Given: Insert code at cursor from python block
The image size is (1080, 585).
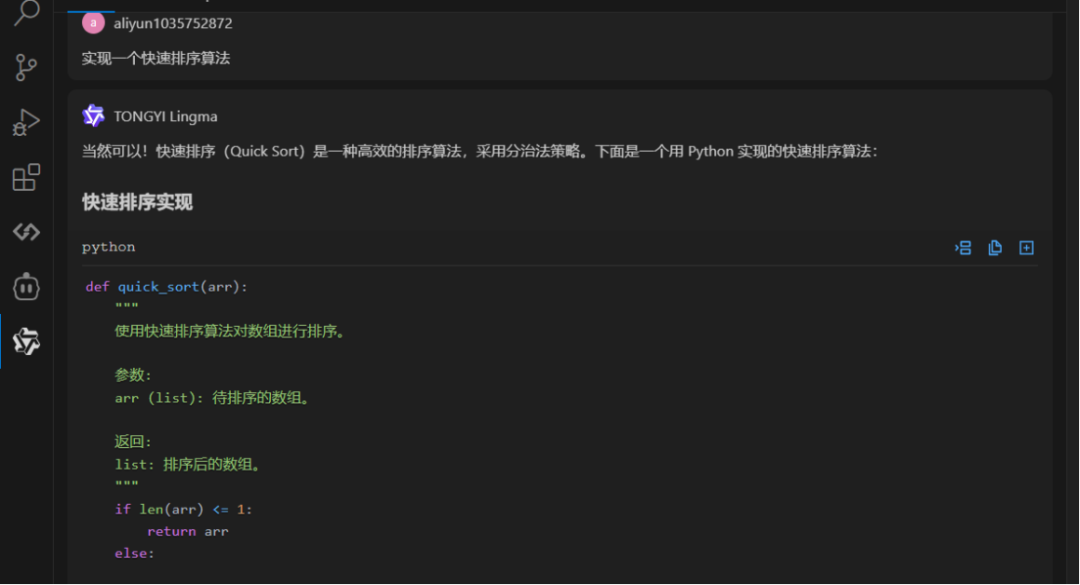Looking at the screenshot, I should 963,248.
